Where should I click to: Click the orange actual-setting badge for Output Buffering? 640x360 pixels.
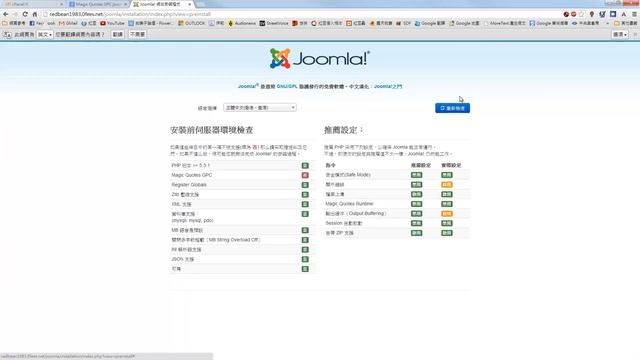[x=447, y=213]
